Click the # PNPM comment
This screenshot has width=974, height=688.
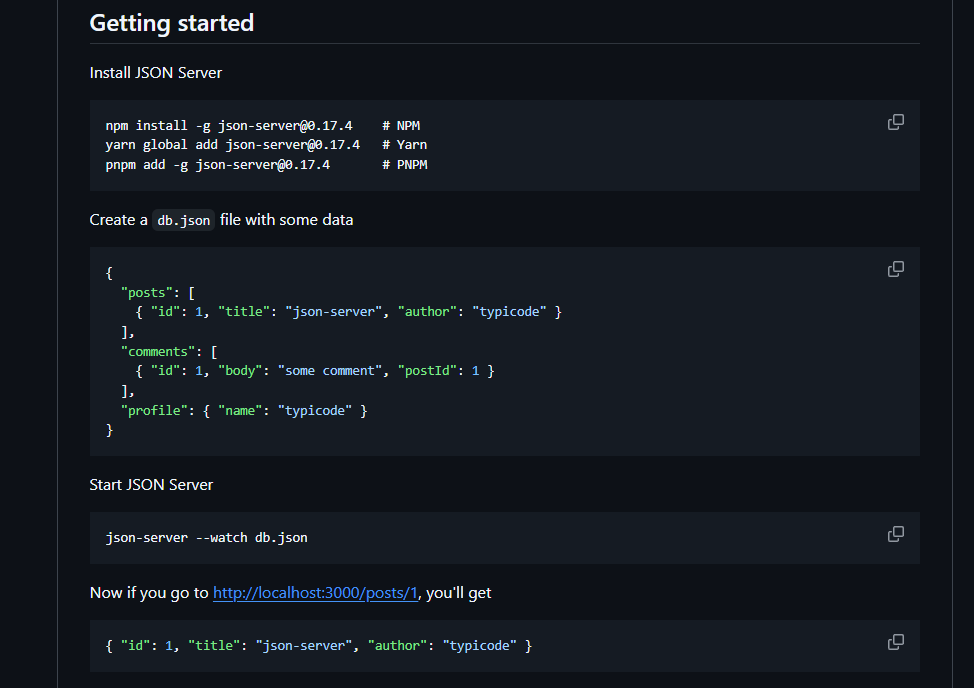pos(404,164)
